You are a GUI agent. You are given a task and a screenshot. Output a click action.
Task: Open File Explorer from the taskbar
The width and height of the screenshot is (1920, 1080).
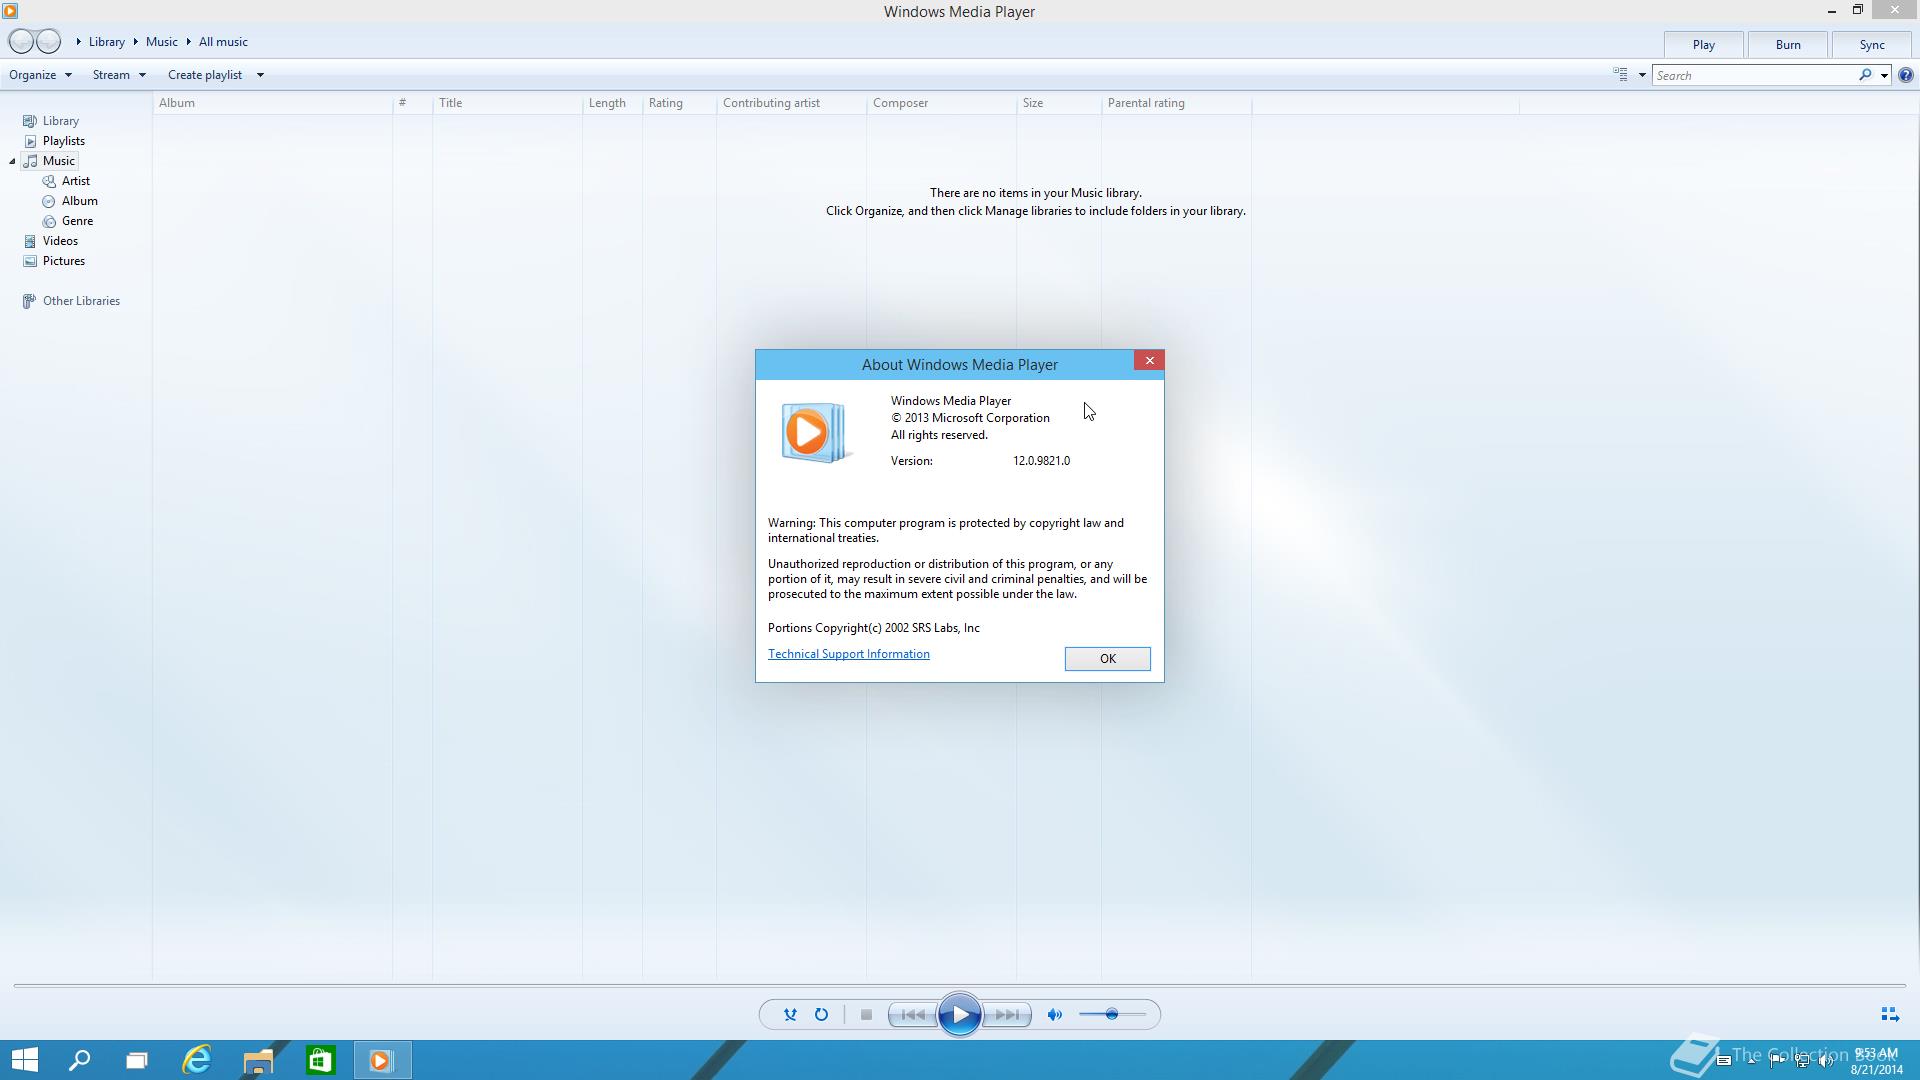[258, 1060]
